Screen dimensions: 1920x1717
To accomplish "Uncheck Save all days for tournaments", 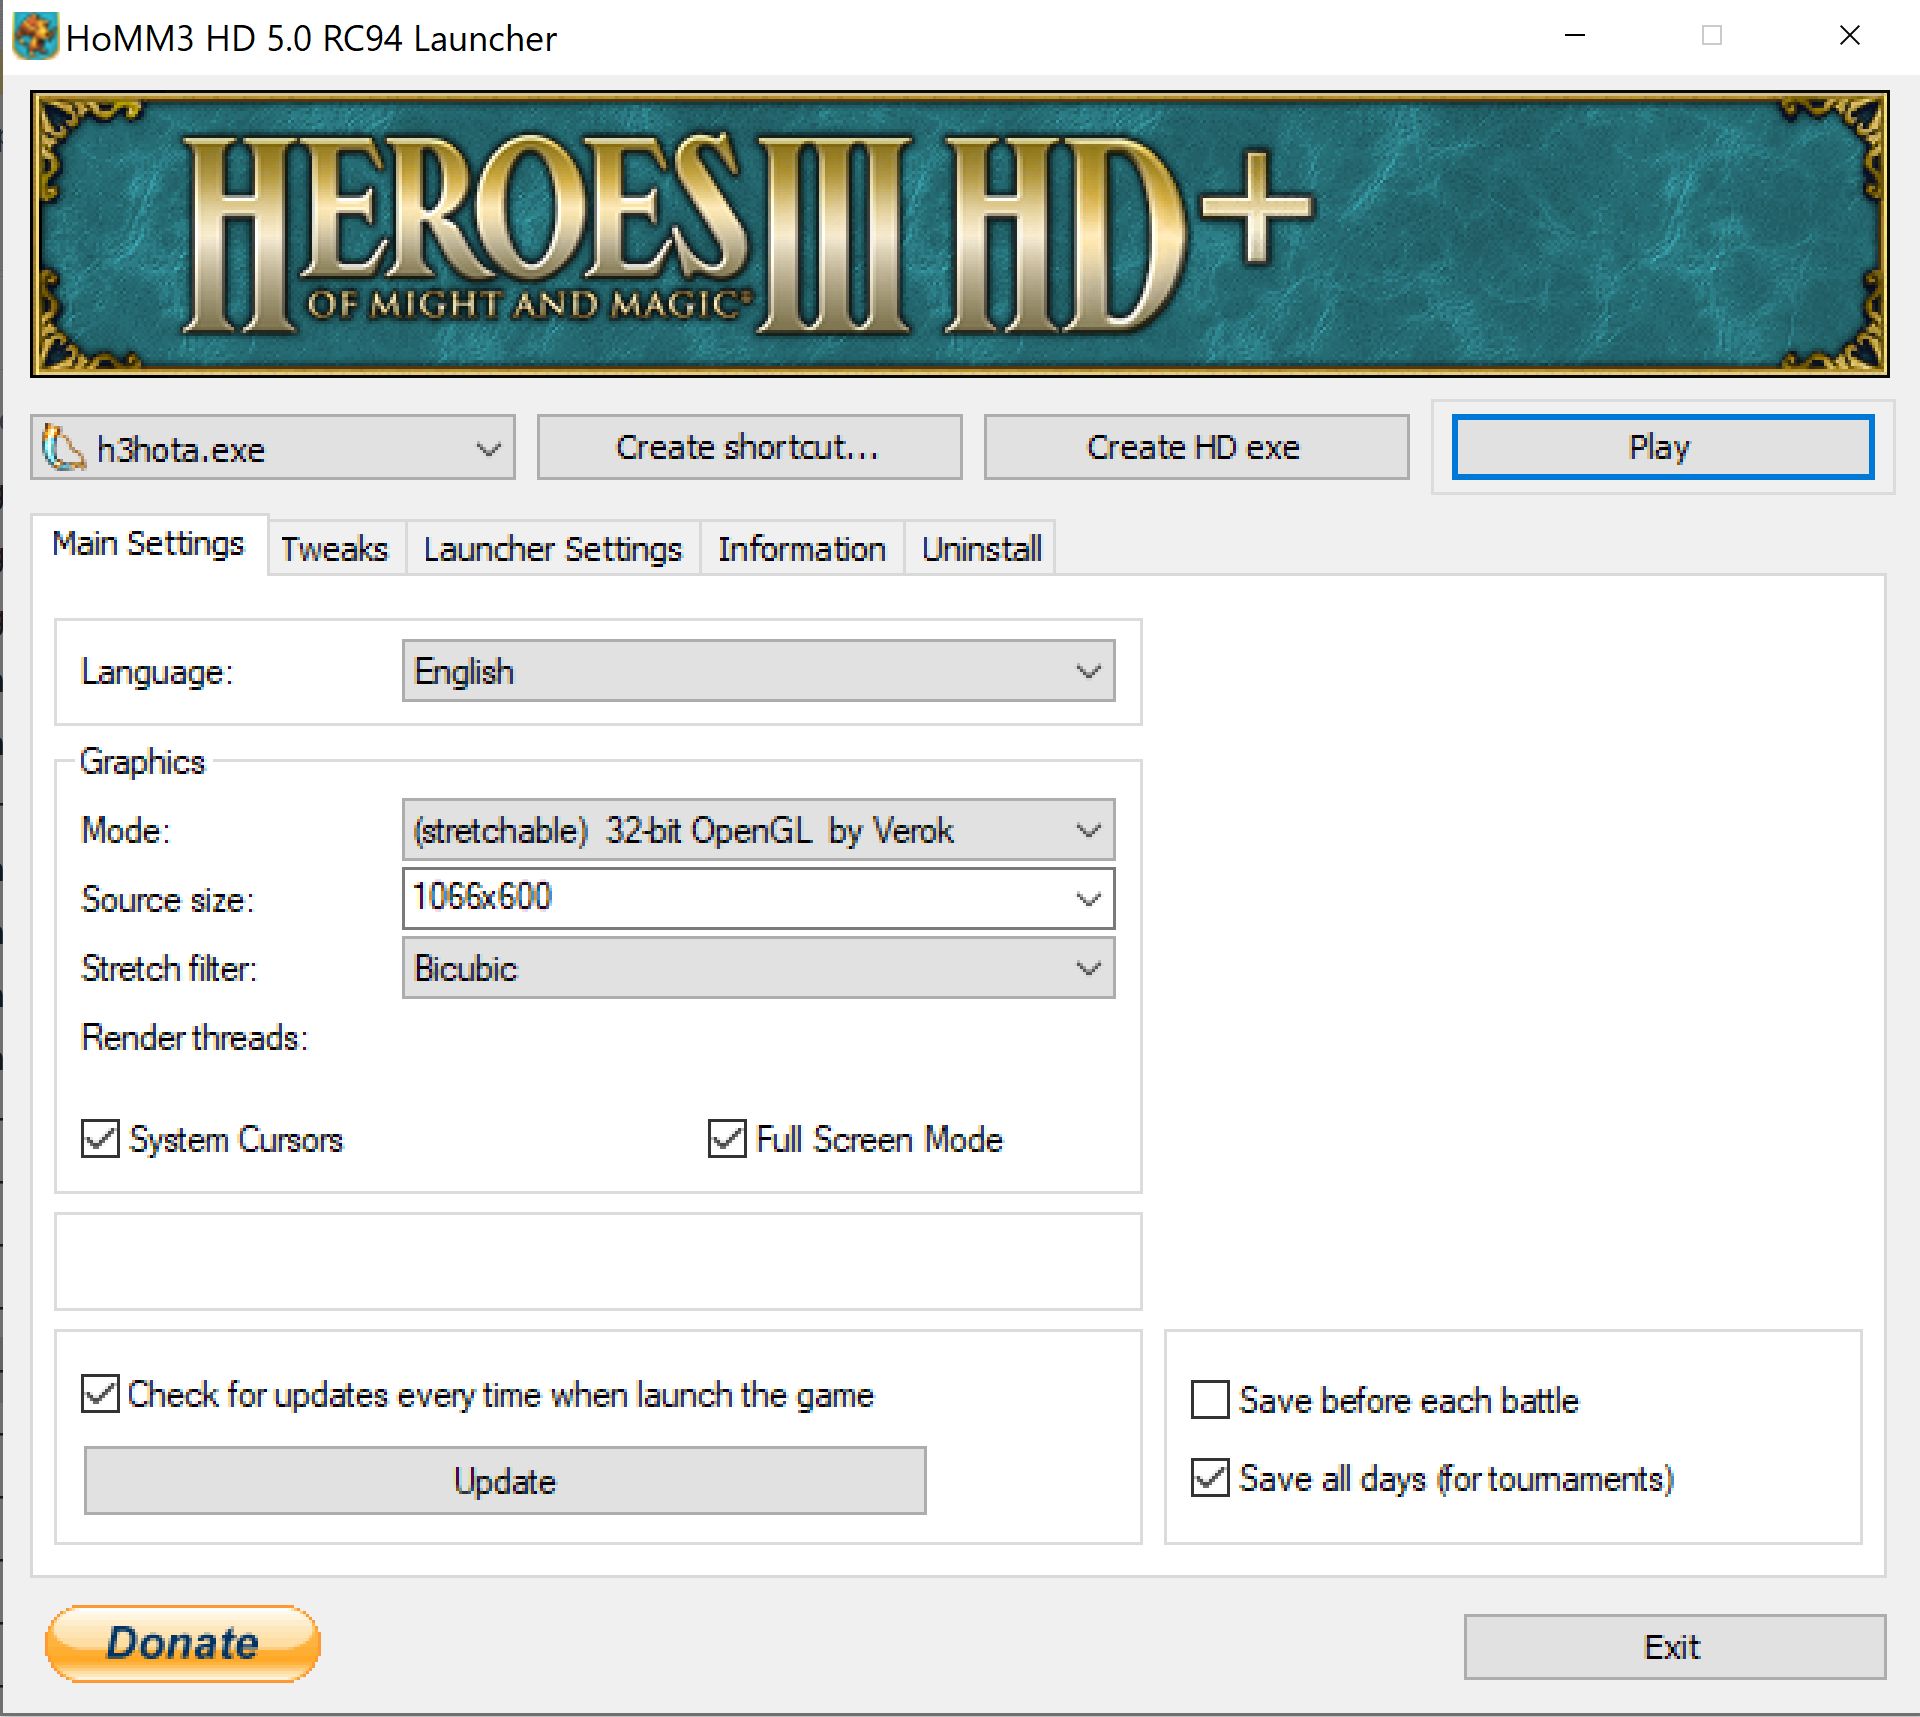I will pos(1210,1478).
